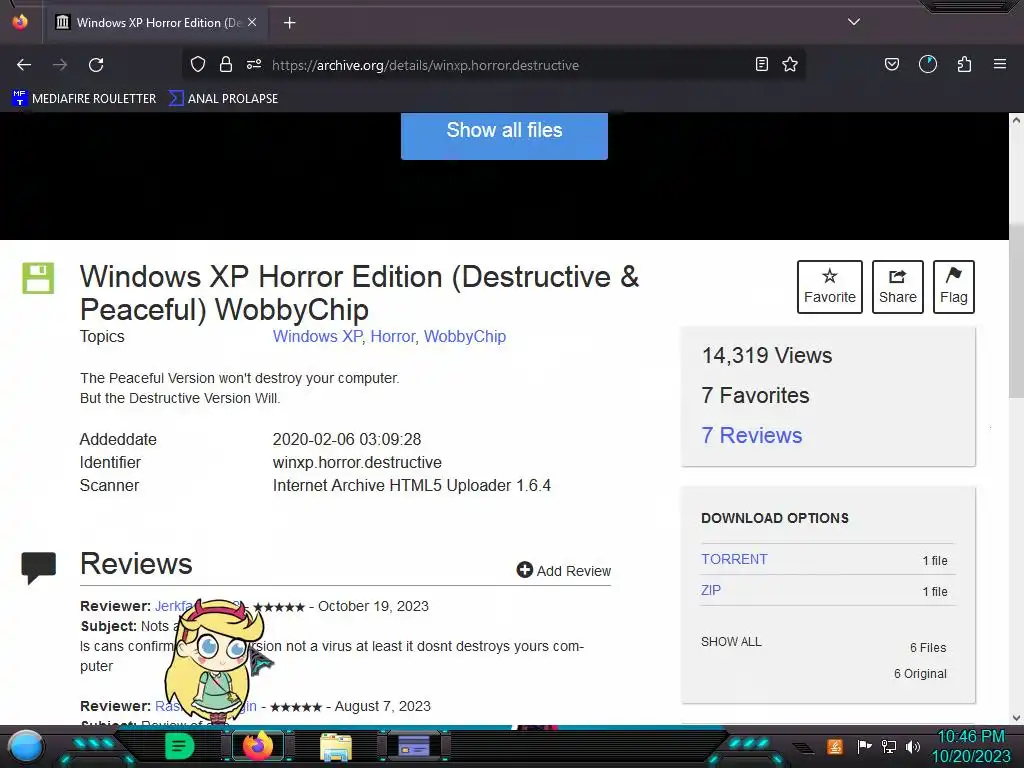This screenshot has height=768, width=1024.
Task: Bookmark this page with the star icon
Action: pyautogui.click(x=790, y=64)
